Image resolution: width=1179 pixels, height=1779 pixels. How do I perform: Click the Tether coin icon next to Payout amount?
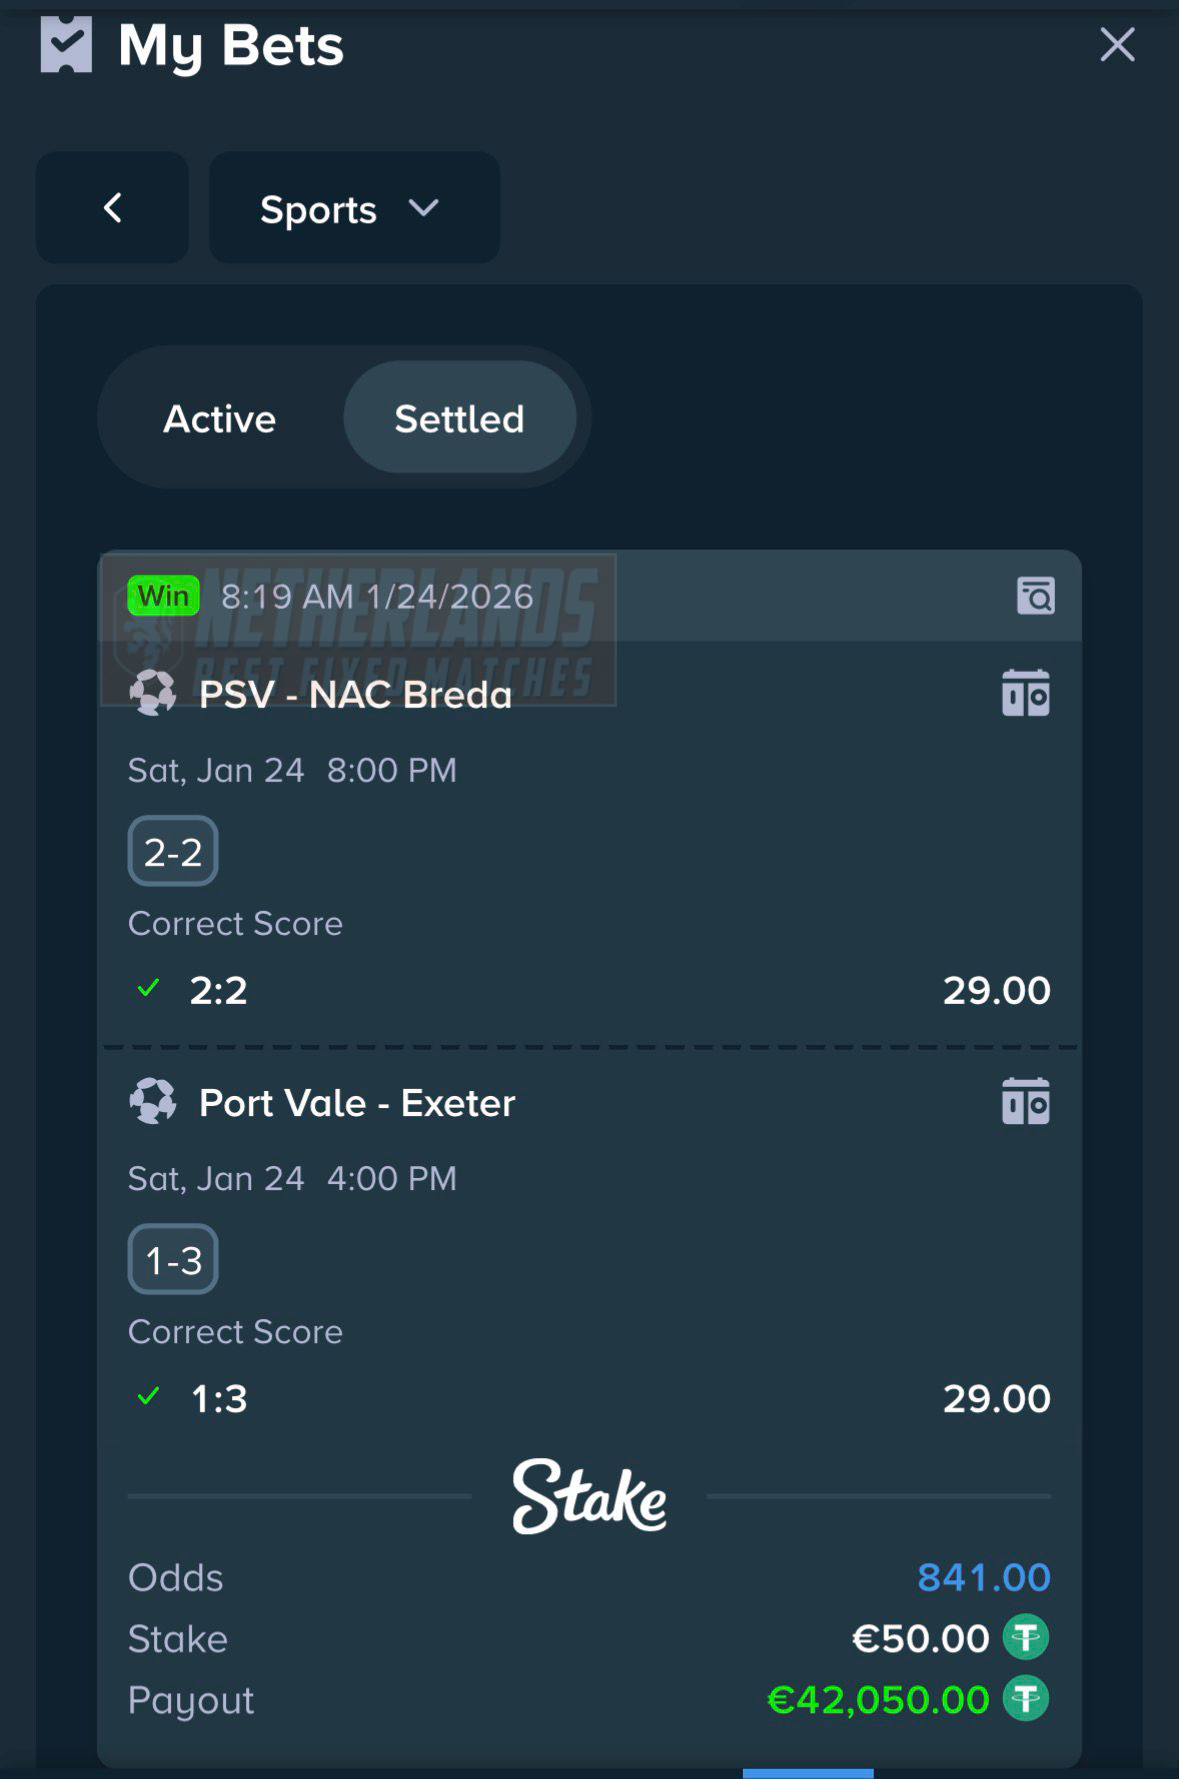point(1026,1698)
